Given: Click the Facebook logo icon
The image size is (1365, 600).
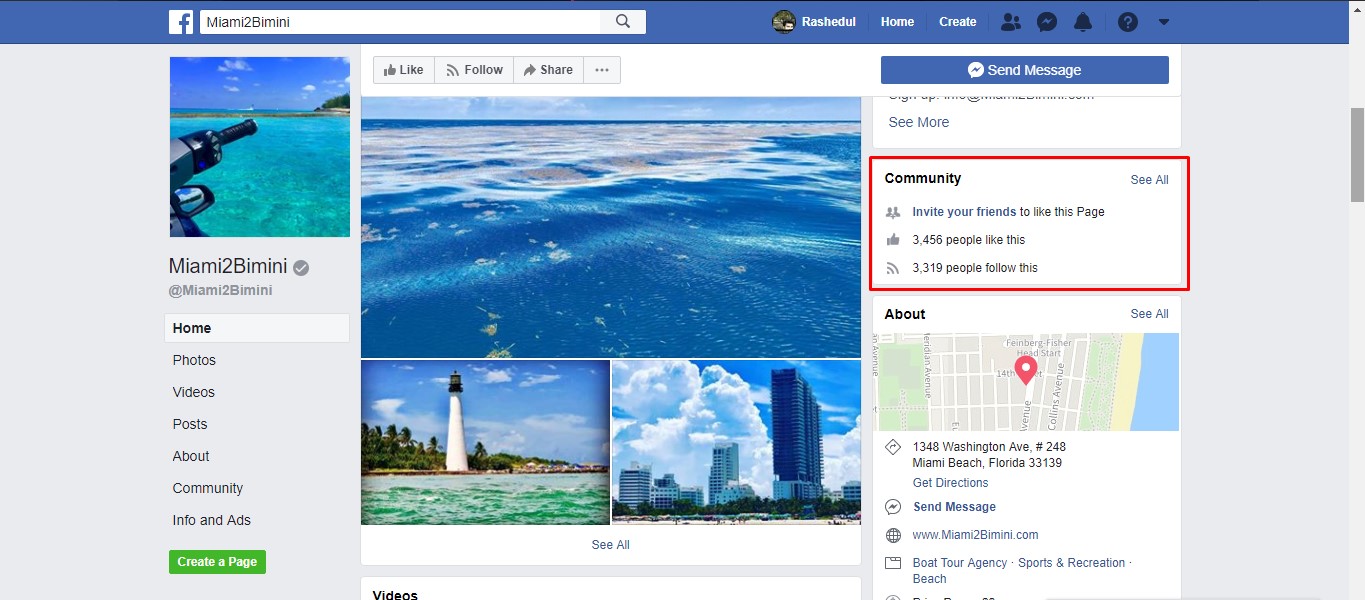Looking at the screenshot, I should click(181, 22).
